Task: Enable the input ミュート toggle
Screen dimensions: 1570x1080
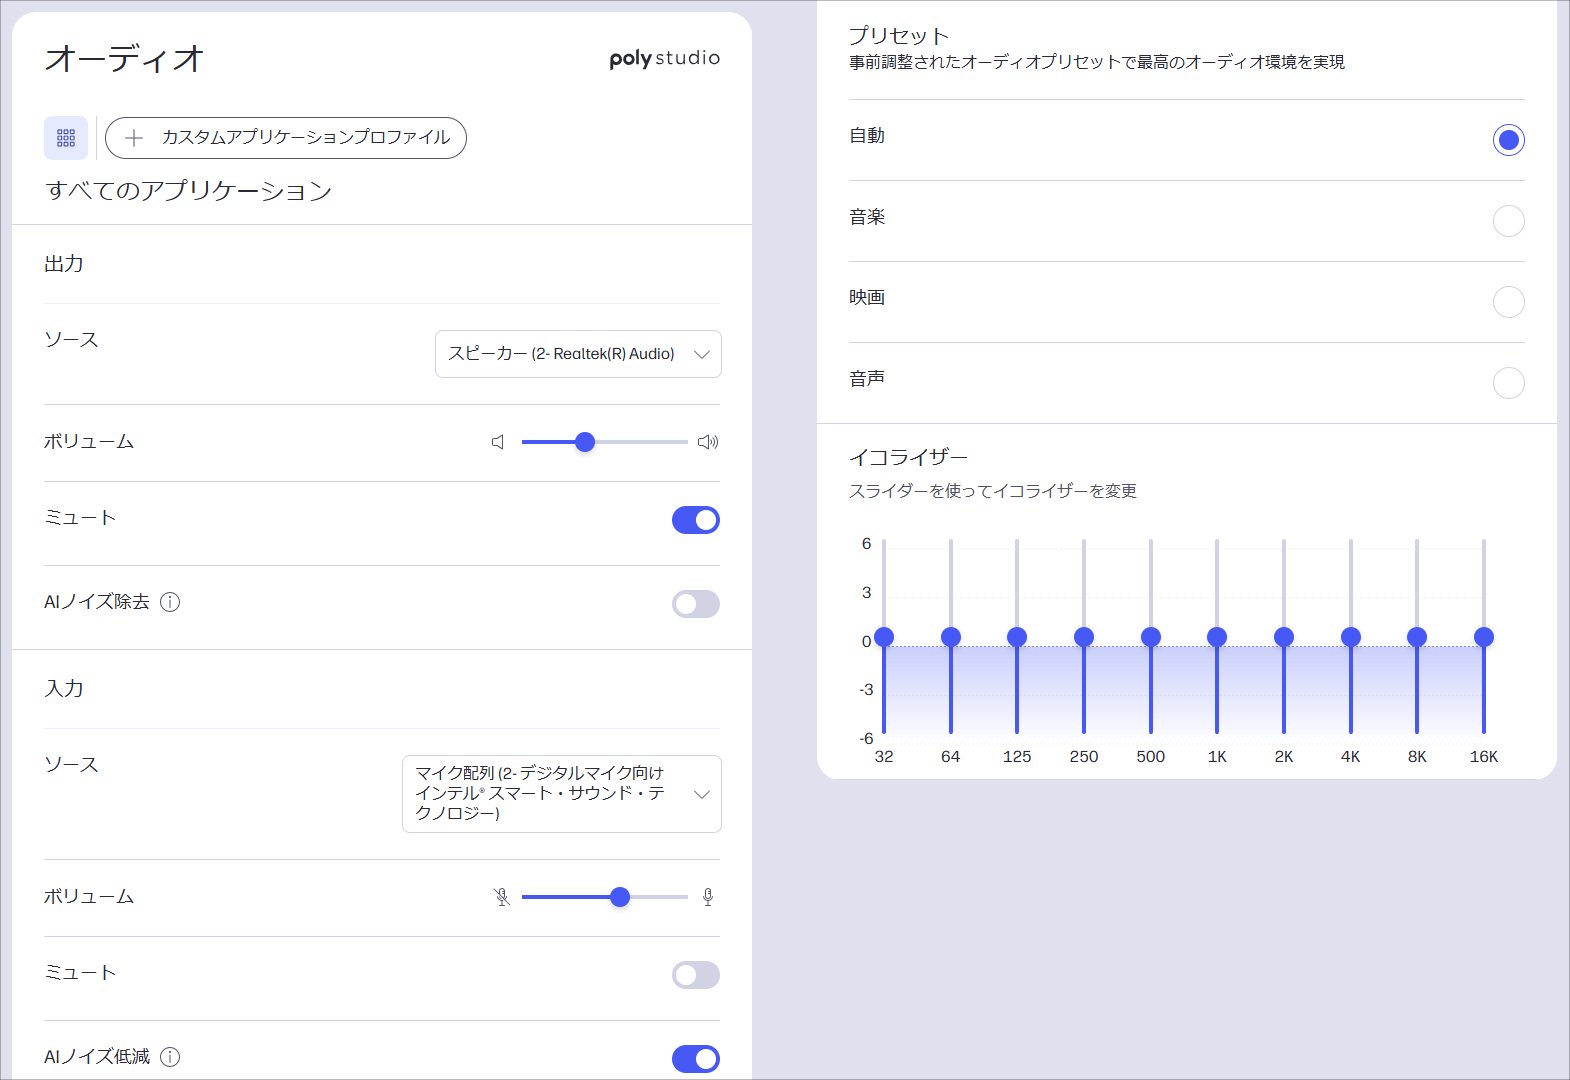Action: (695, 975)
